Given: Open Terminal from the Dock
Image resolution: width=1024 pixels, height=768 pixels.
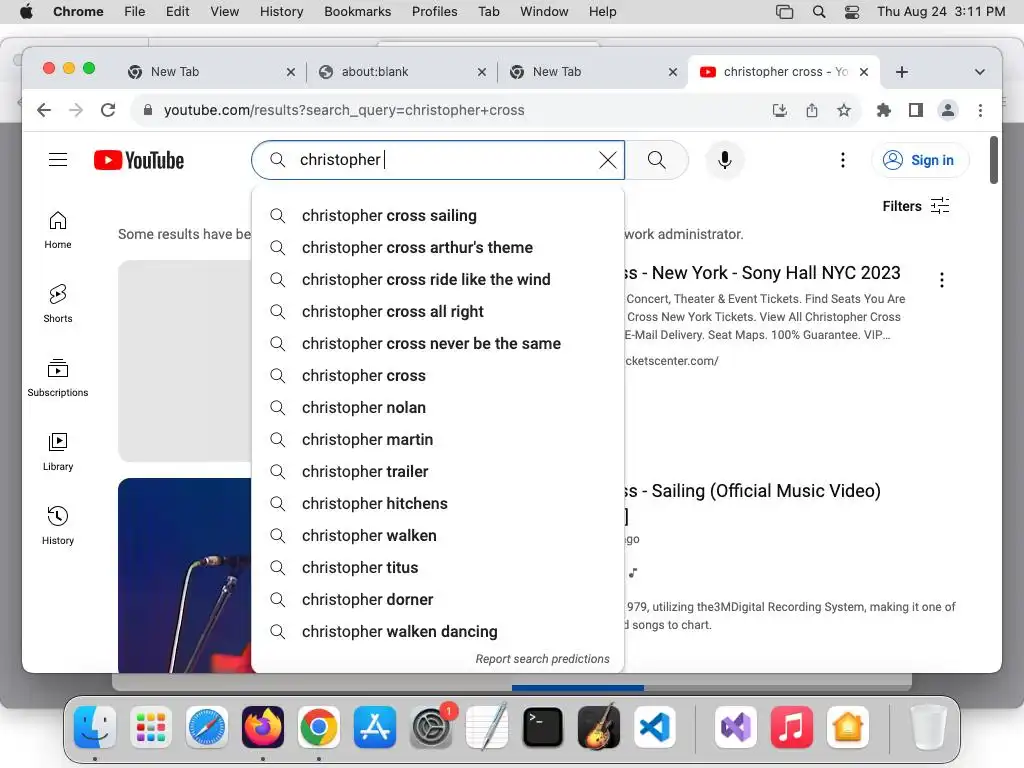Looking at the screenshot, I should (542, 727).
